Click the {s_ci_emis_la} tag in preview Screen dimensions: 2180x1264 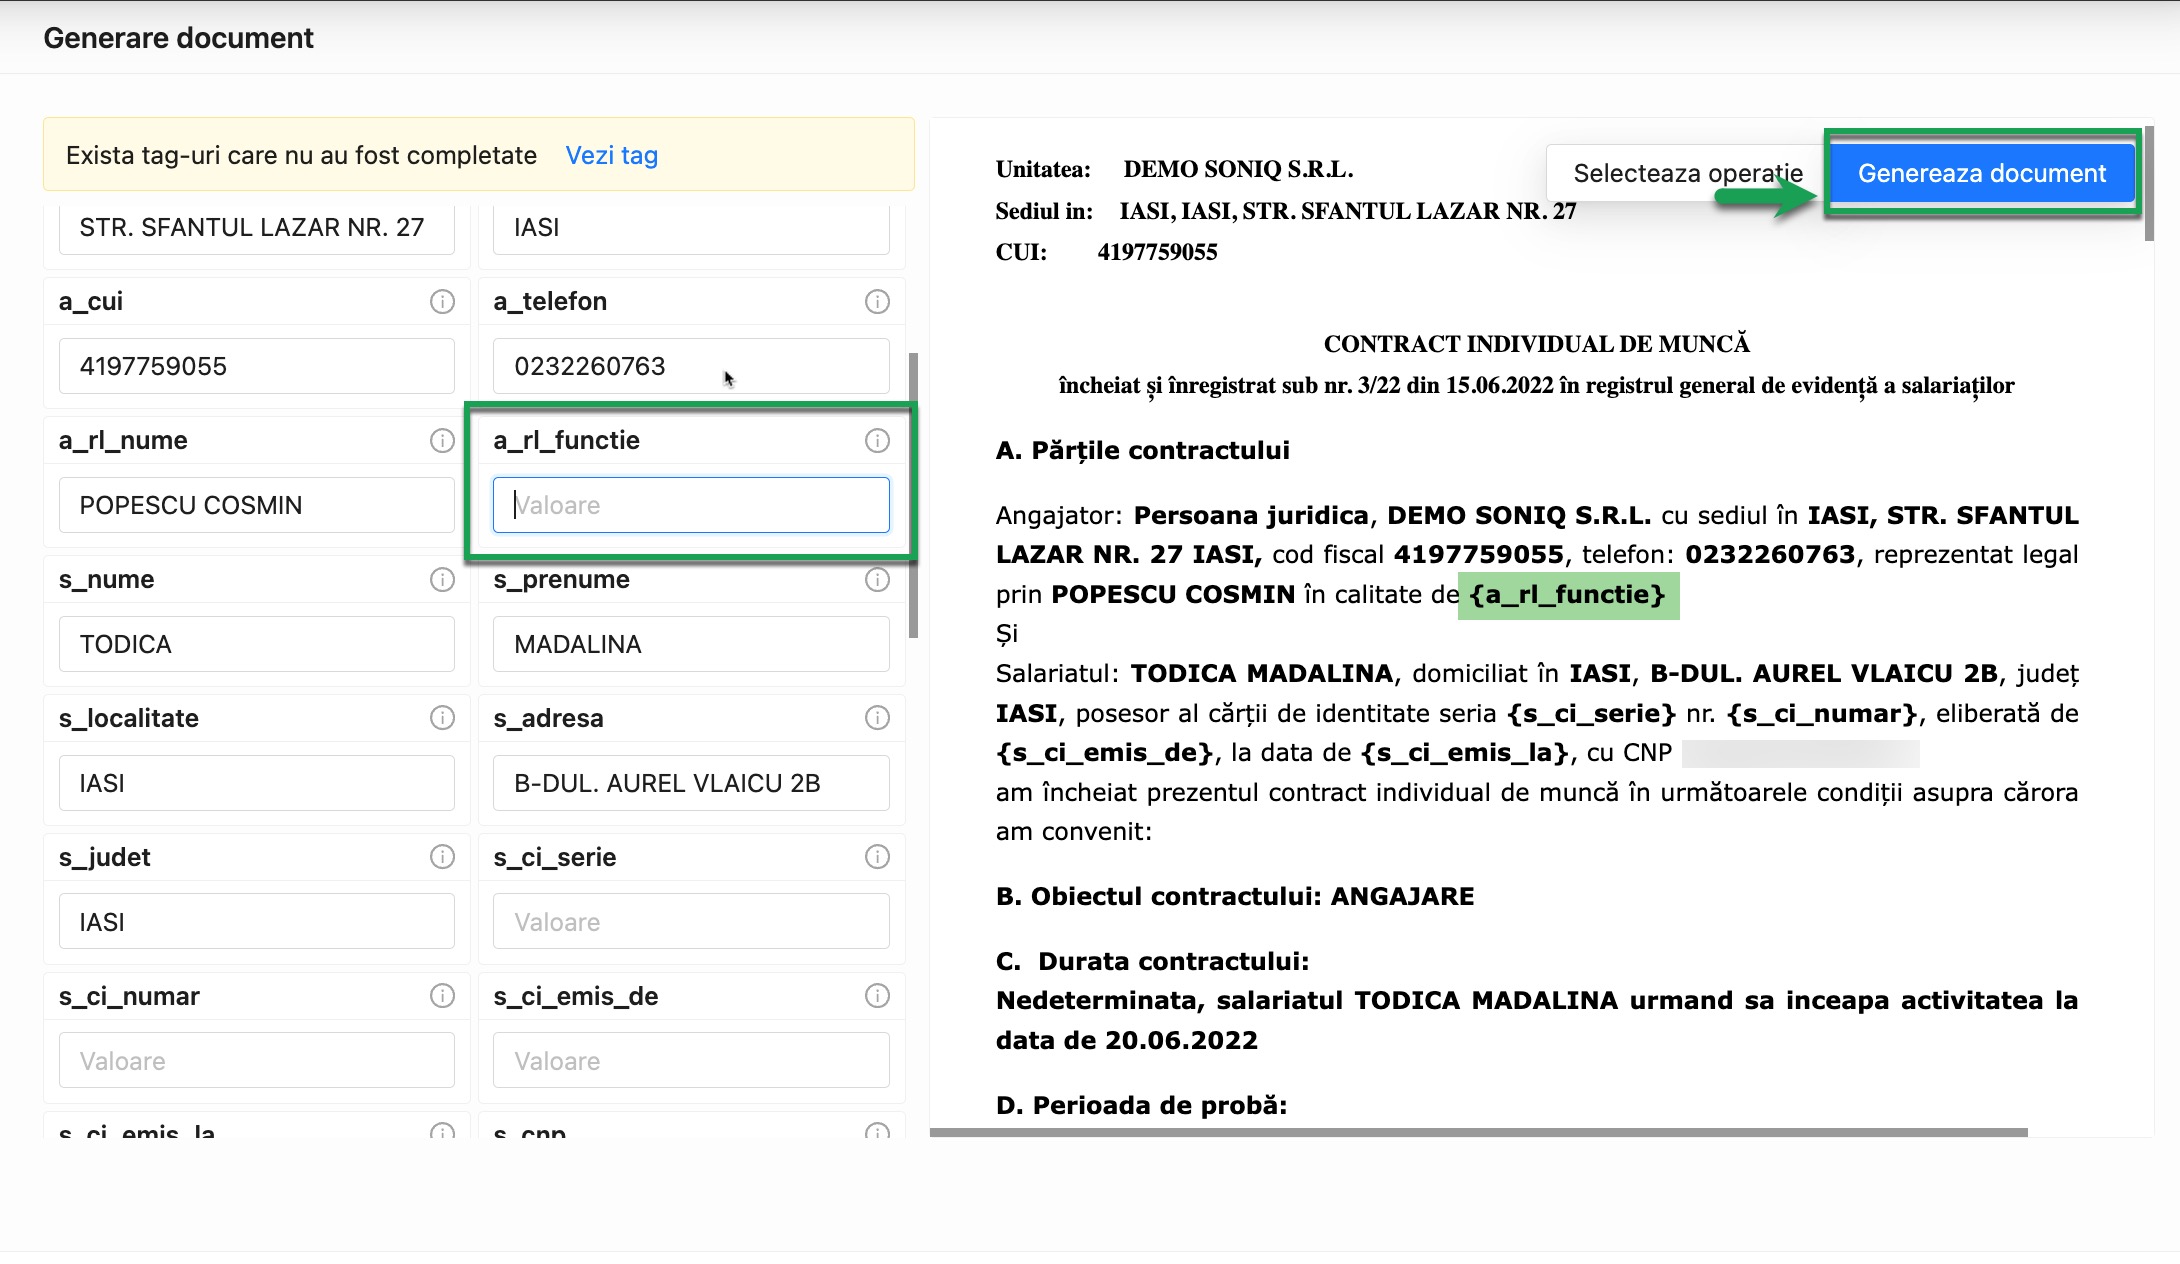(x=1464, y=753)
